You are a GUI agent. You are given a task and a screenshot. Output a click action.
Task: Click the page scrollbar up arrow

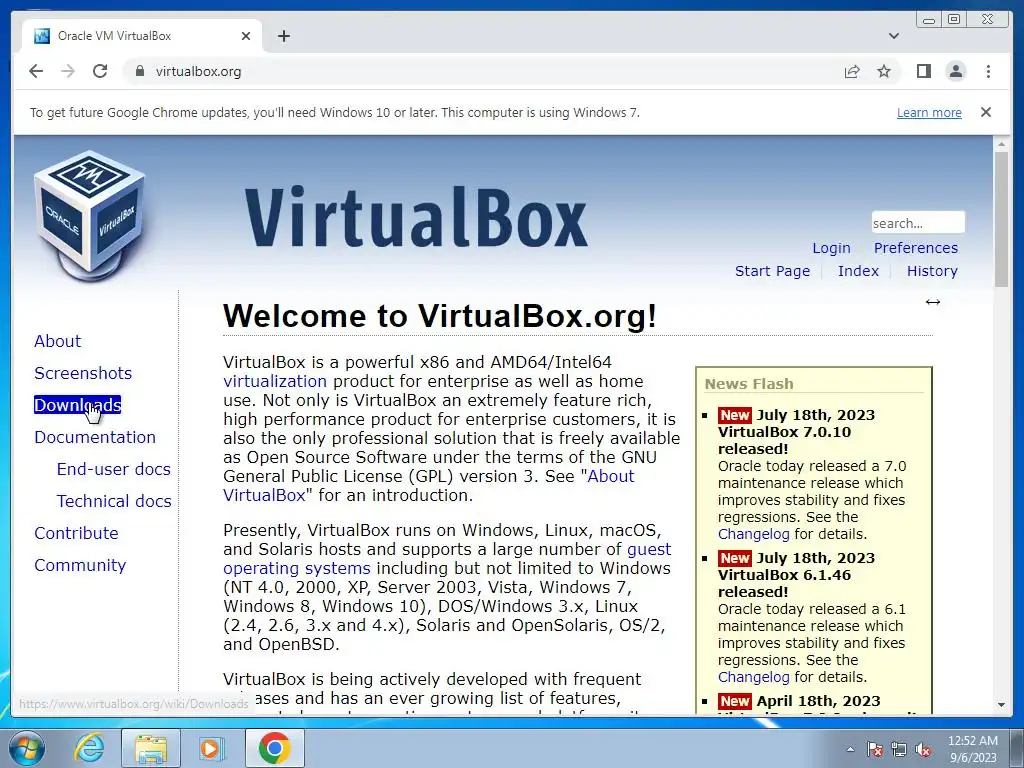click(1001, 144)
